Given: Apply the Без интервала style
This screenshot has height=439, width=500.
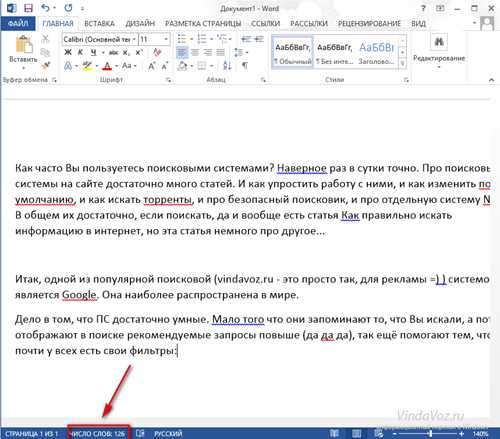Looking at the screenshot, I should [x=334, y=53].
